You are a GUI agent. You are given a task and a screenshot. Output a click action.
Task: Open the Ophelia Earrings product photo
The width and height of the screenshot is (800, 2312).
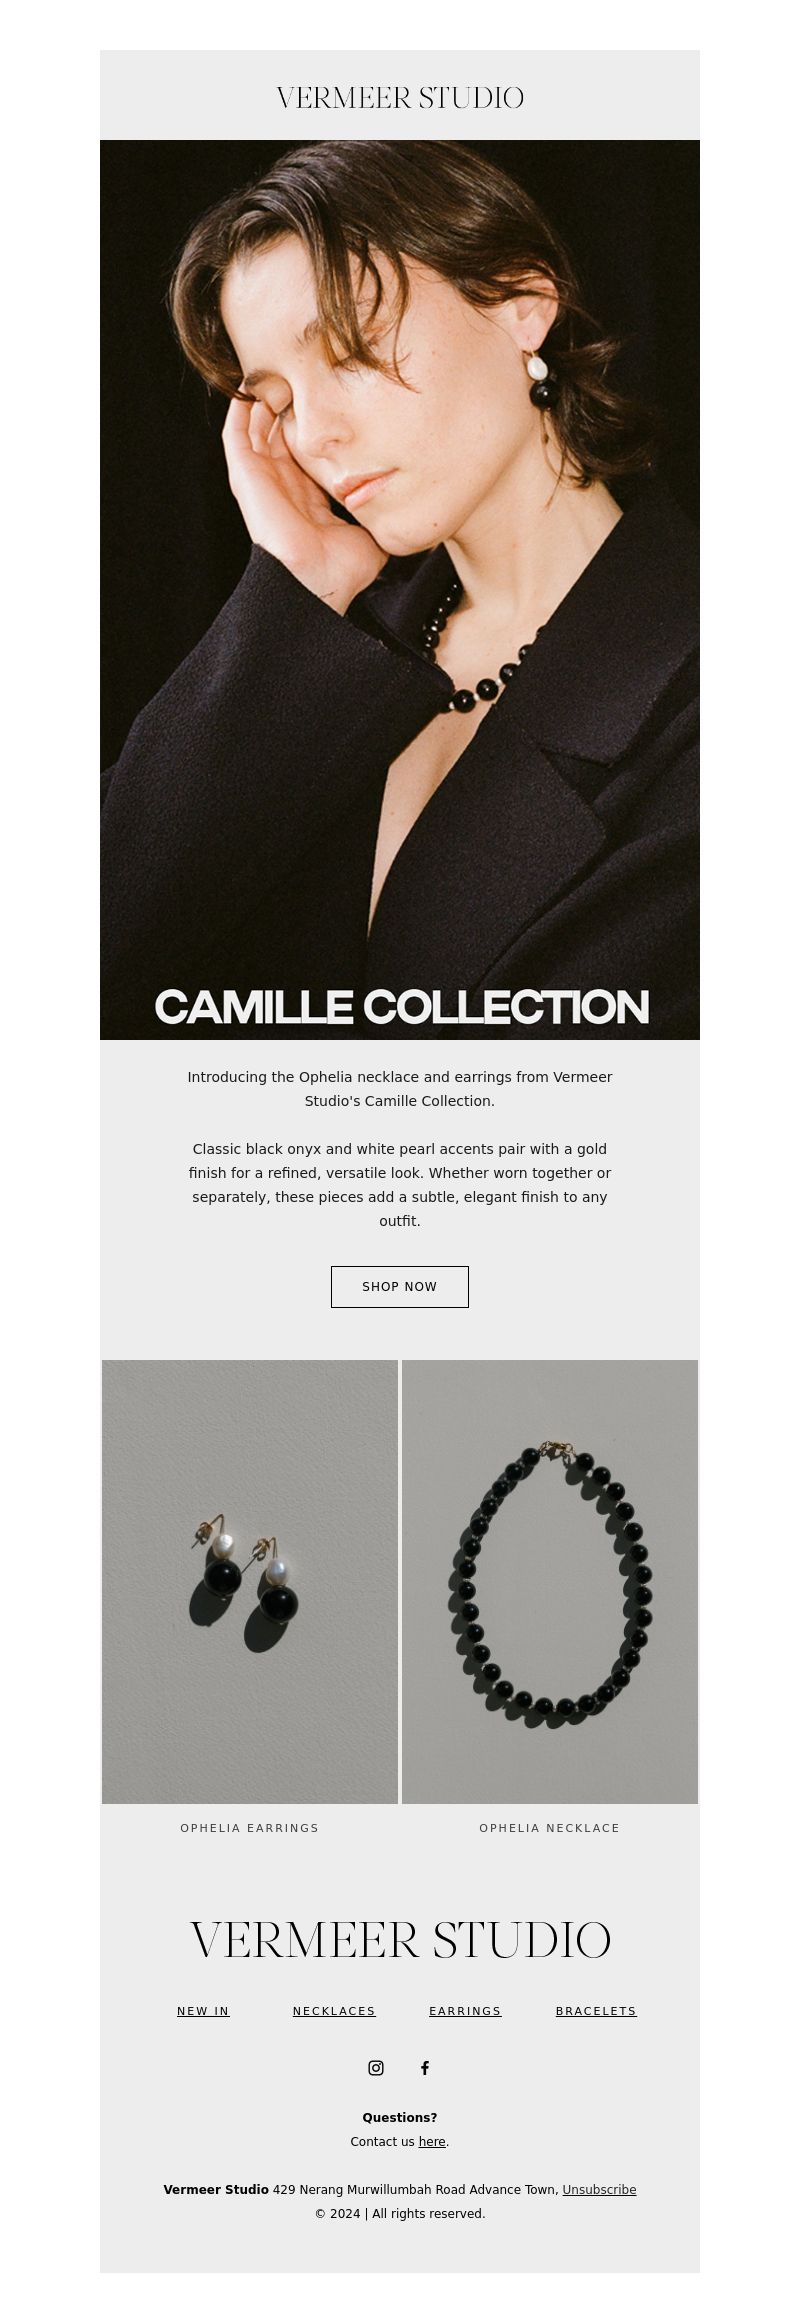coord(250,1582)
